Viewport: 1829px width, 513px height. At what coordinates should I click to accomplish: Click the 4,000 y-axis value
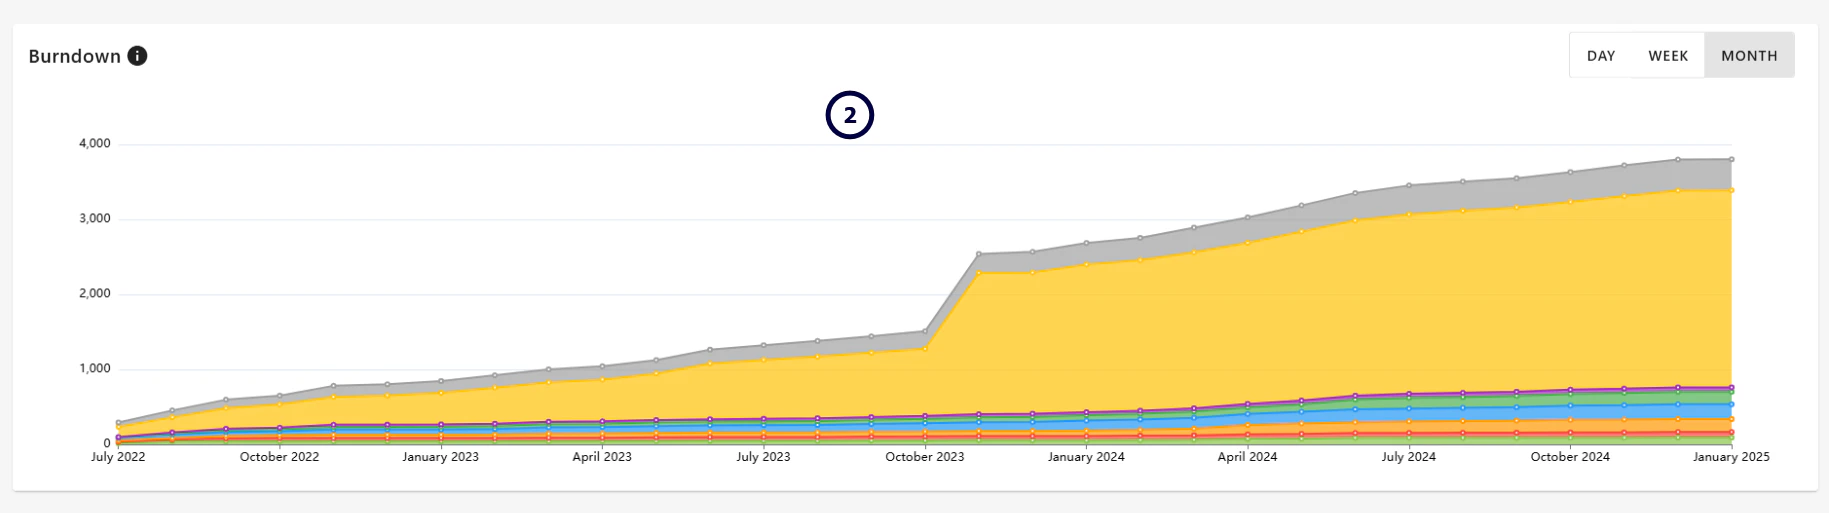click(94, 144)
